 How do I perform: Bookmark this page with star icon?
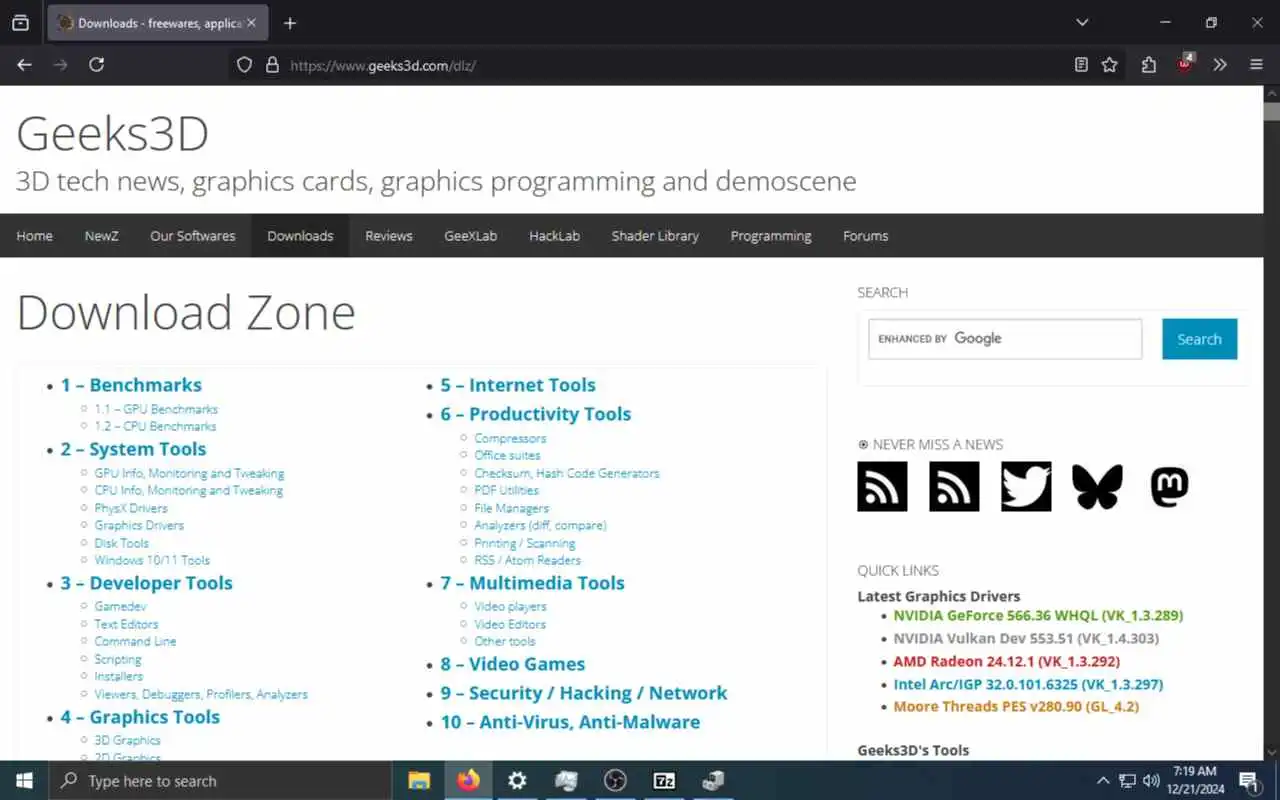coord(1109,65)
